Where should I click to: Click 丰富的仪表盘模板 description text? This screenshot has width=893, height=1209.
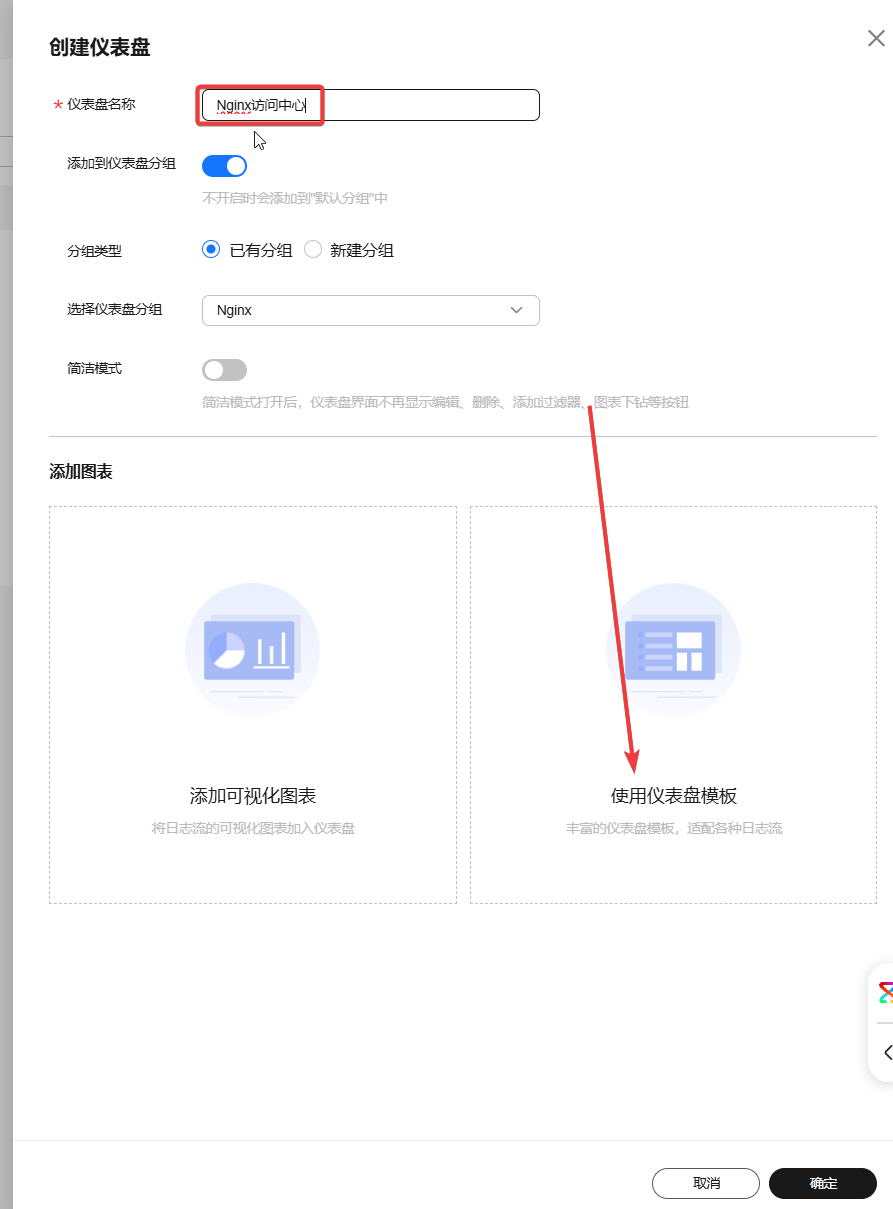pos(674,828)
